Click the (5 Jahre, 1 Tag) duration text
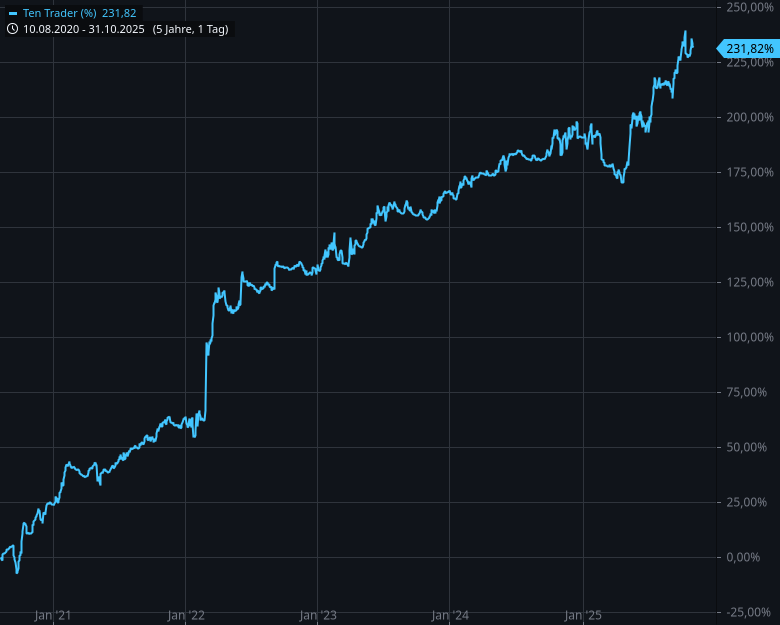The height and width of the screenshot is (625, 780). click(x=190, y=29)
